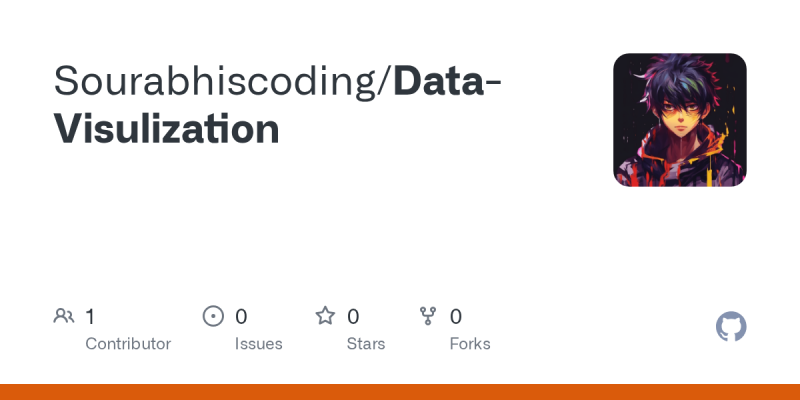The height and width of the screenshot is (400, 800).
Task: Click the bold "Data-" text in title
Action: click(447, 82)
